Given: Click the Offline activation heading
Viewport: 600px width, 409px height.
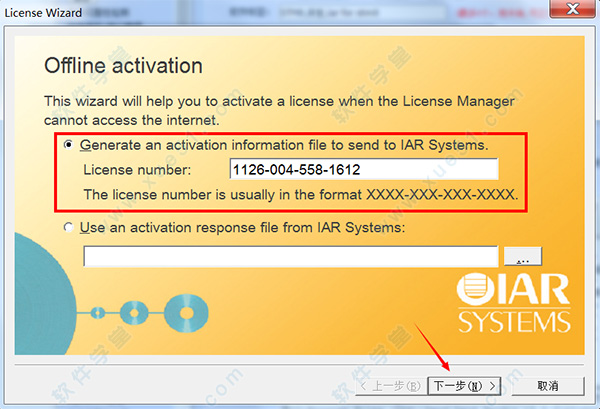Looking at the screenshot, I should [x=123, y=65].
